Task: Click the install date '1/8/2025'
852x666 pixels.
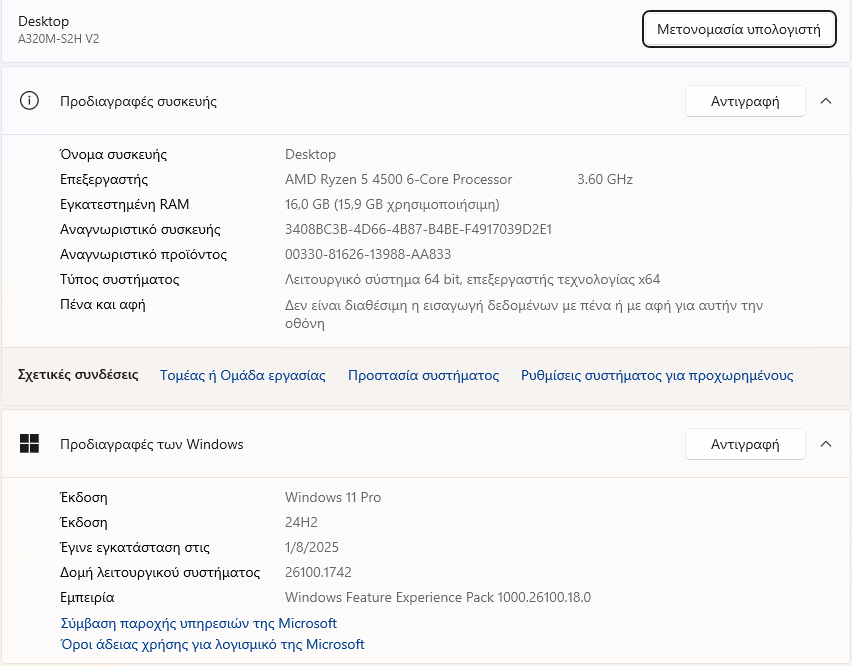Action: tap(312, 547)
